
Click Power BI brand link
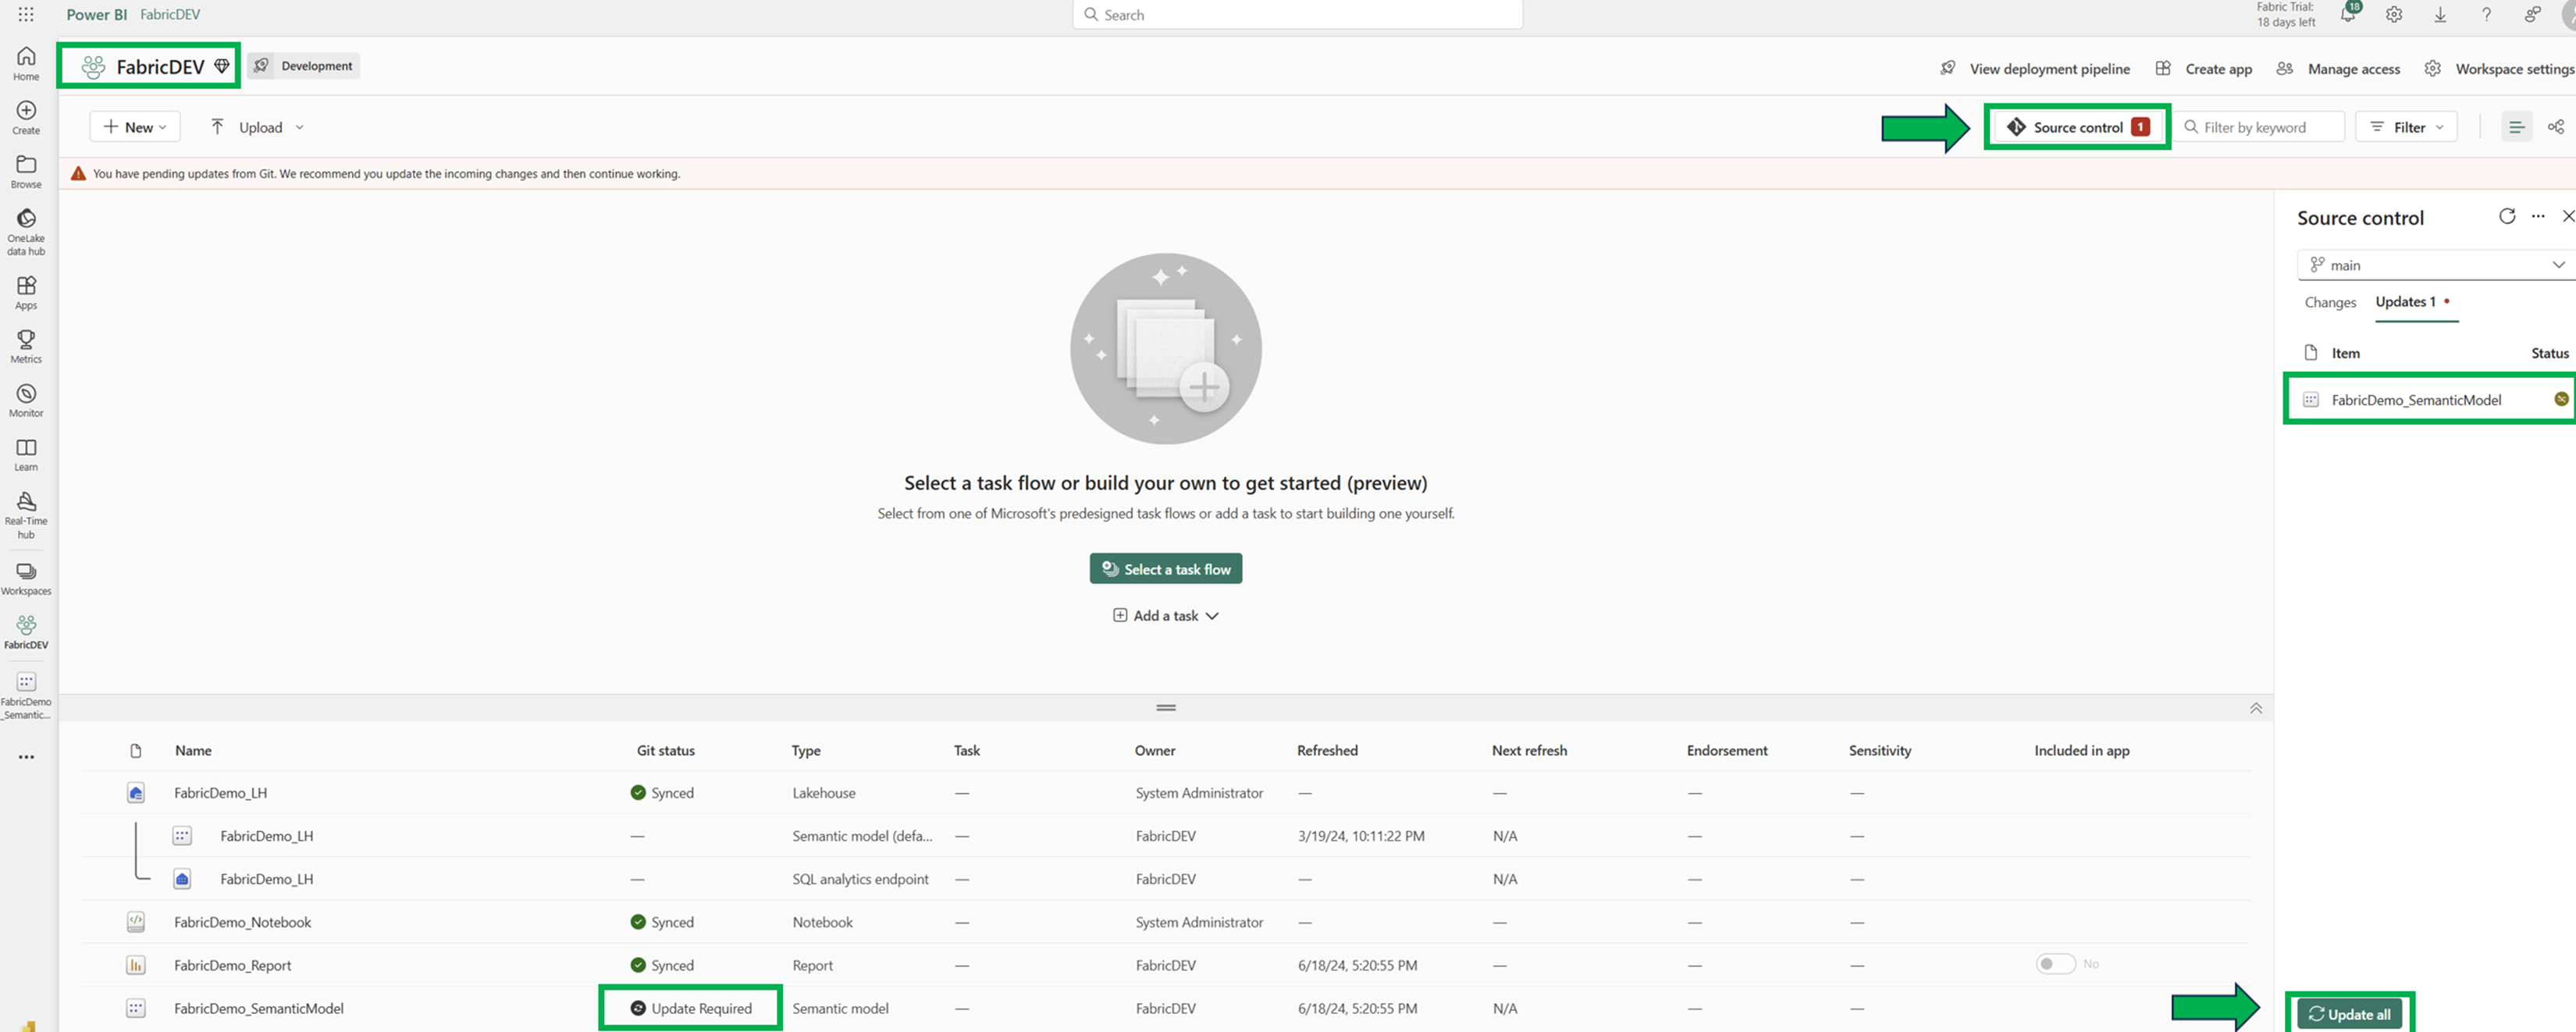pyautogui.click(x=96, y=14)
